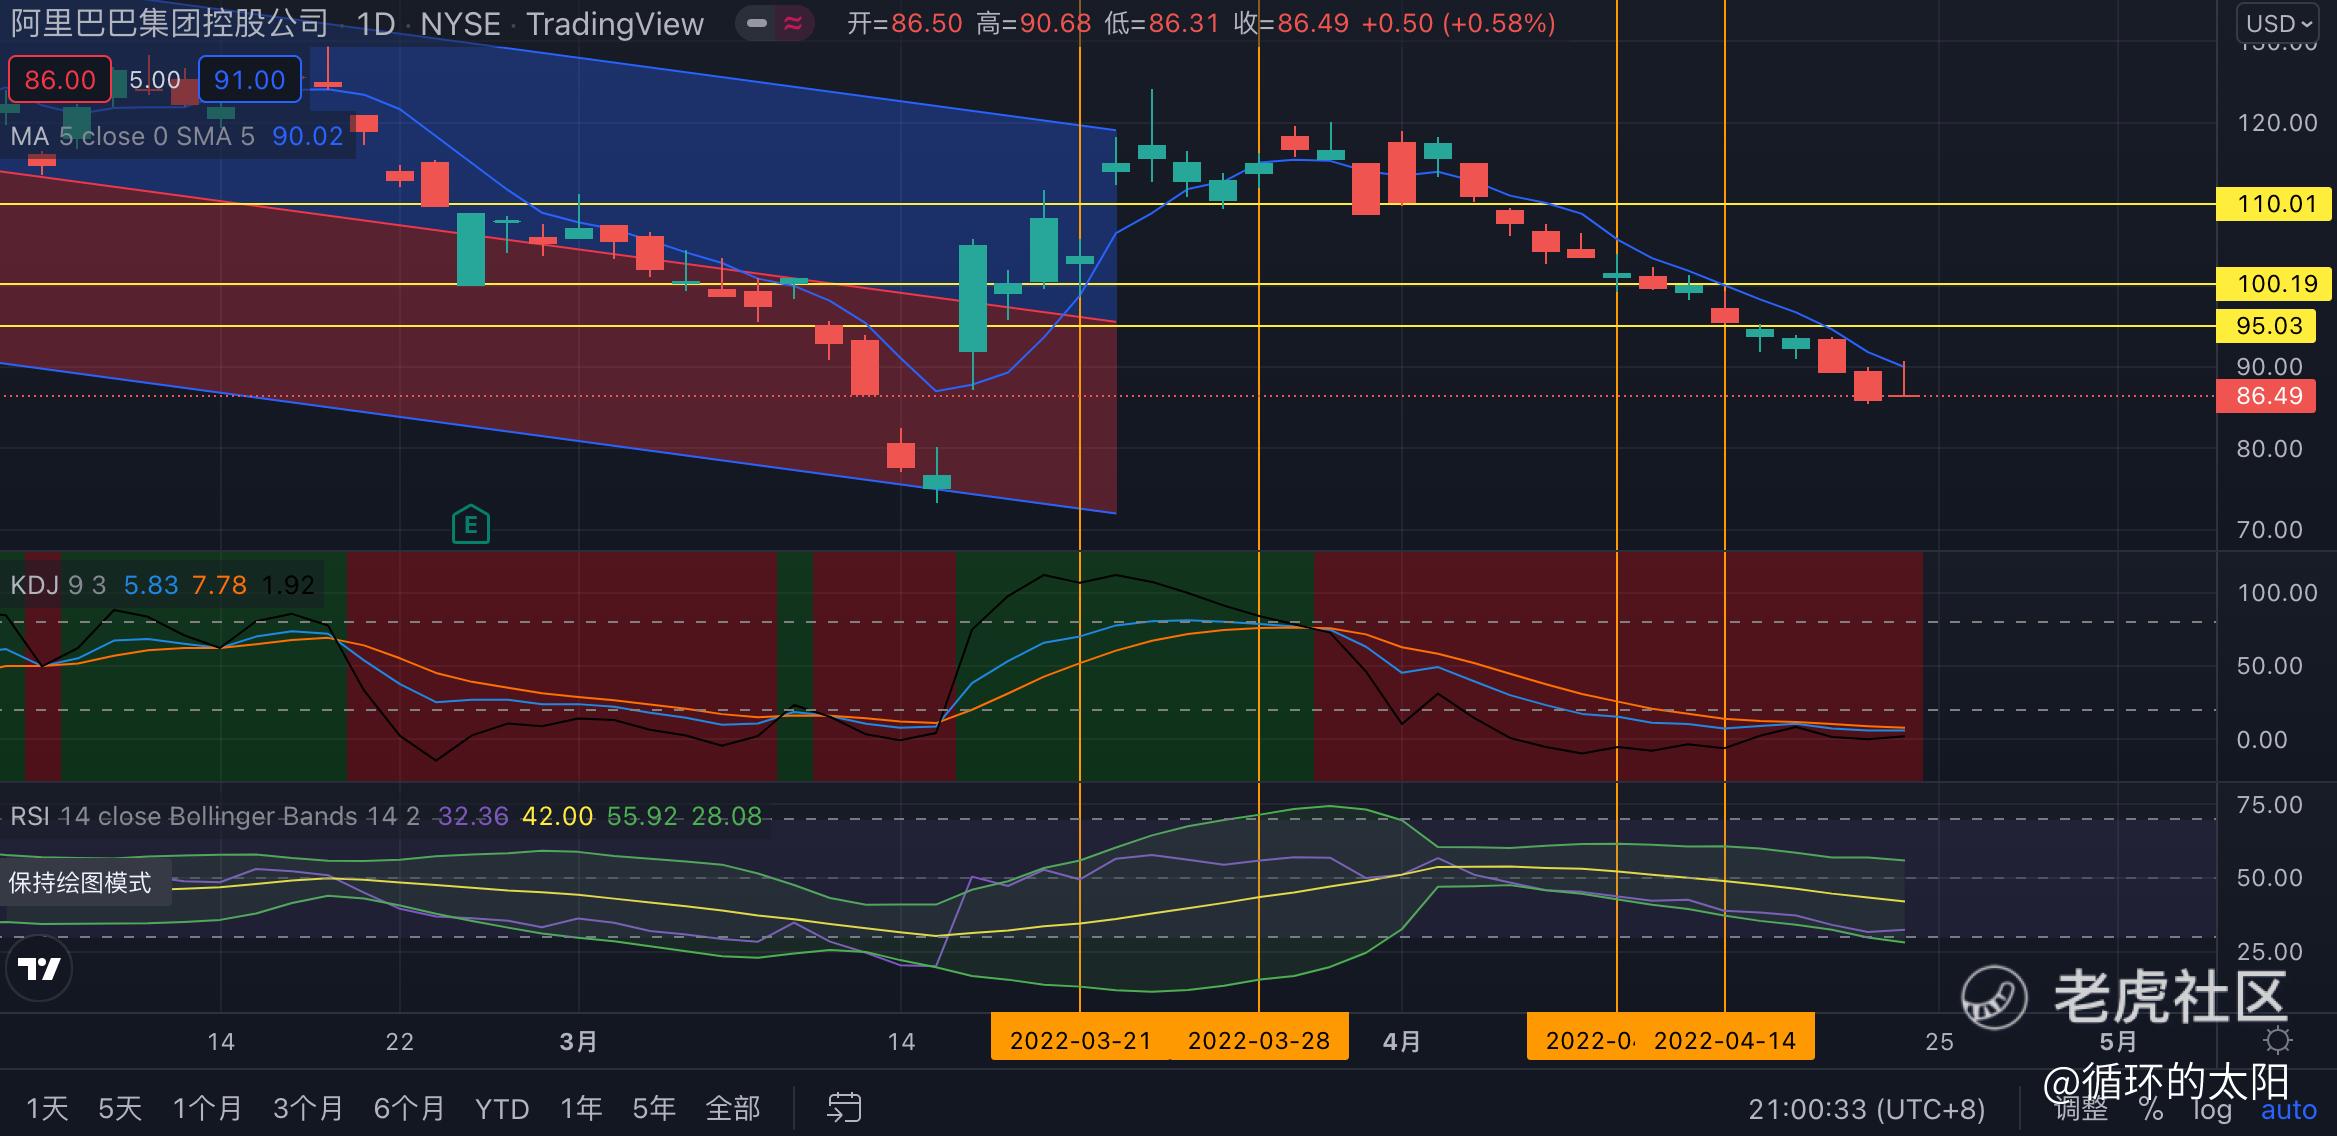Image resolution: width=2337 pixels, height=1136 pixels.
Task: Toggle the auto scale button
Action: (x=2289, y=1110)
